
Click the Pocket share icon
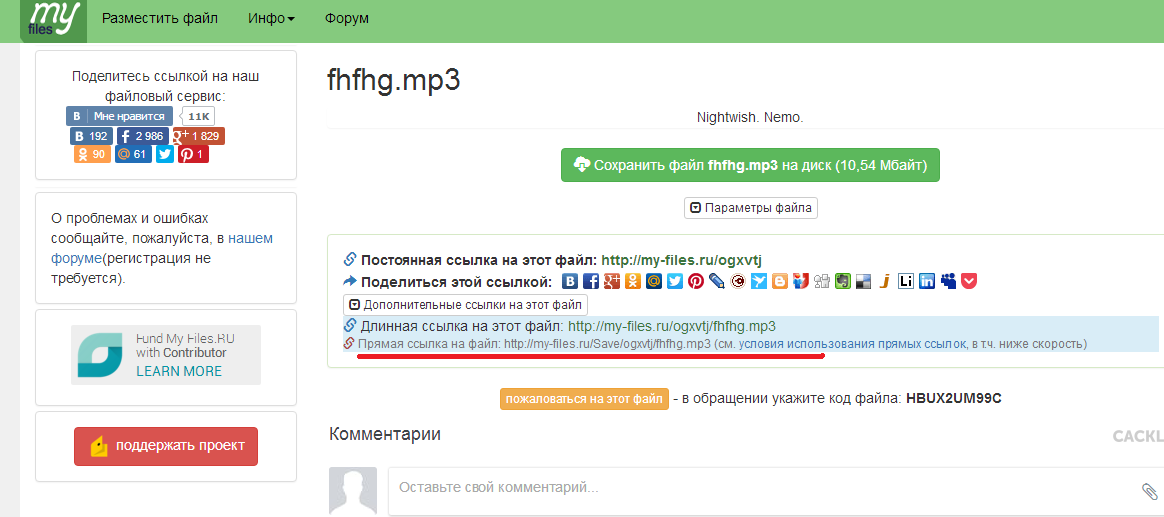click(x=968, y=282)
